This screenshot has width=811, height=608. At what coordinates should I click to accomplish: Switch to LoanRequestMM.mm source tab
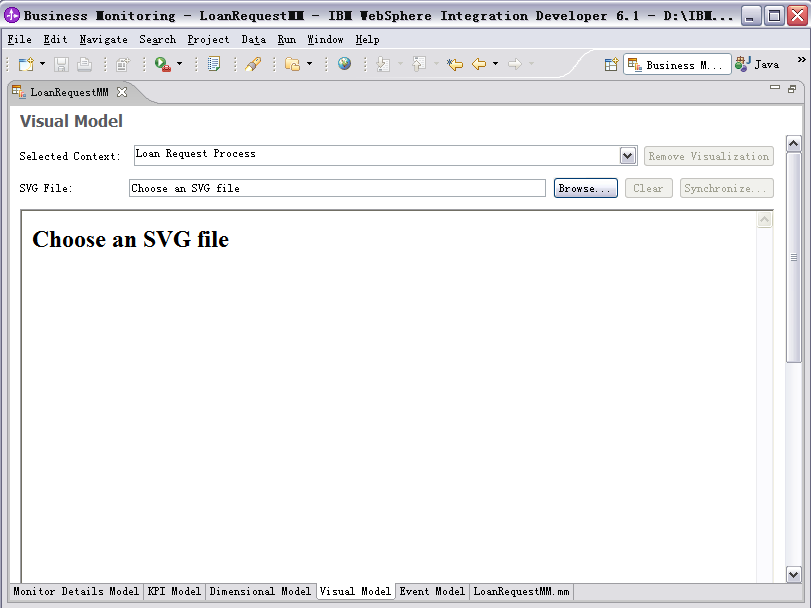pos(521,591)
